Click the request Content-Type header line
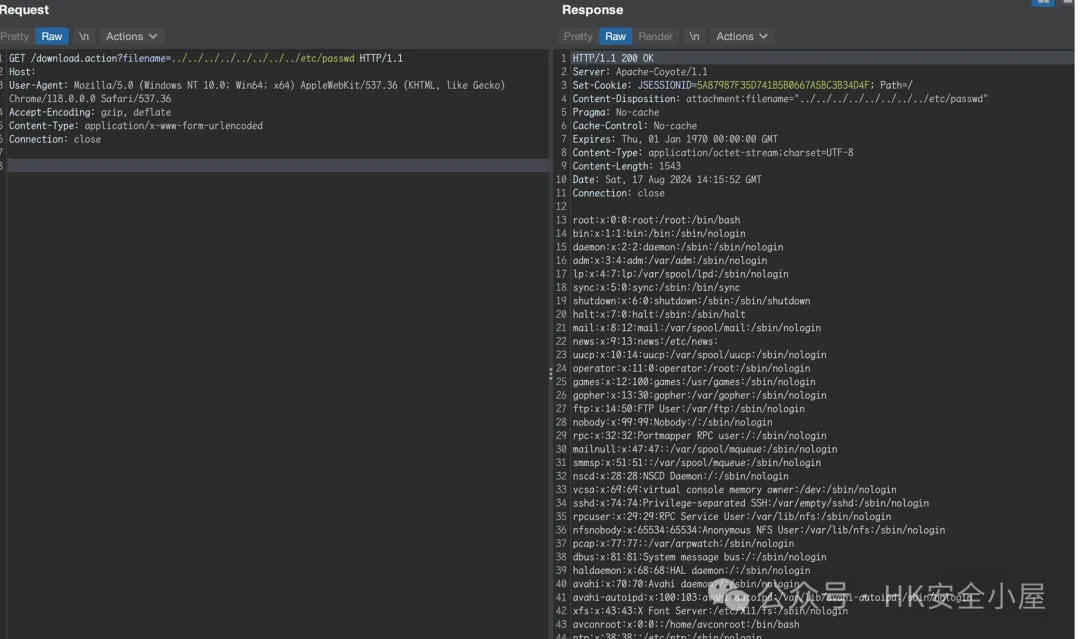Screen dimensions: 1080x639 click(x=136, y=126)
